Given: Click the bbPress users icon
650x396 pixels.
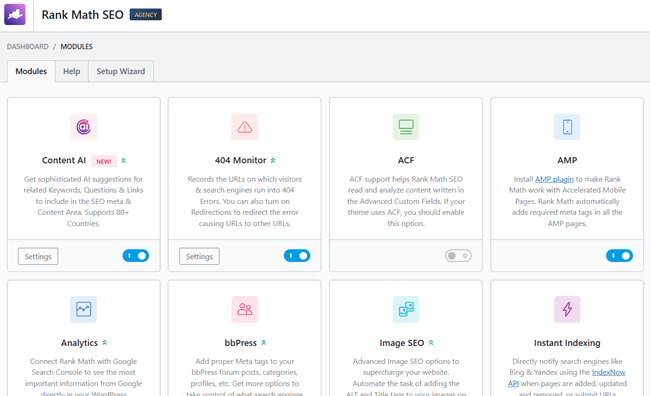Looking at the screenshot, I should point(245,309).
